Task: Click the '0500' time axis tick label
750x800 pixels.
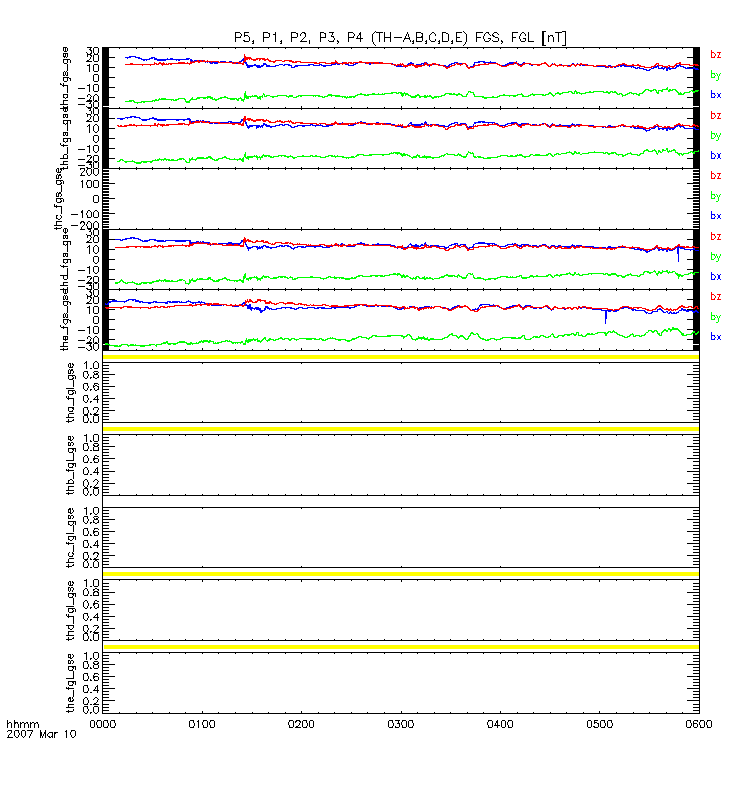Action: 599,724
